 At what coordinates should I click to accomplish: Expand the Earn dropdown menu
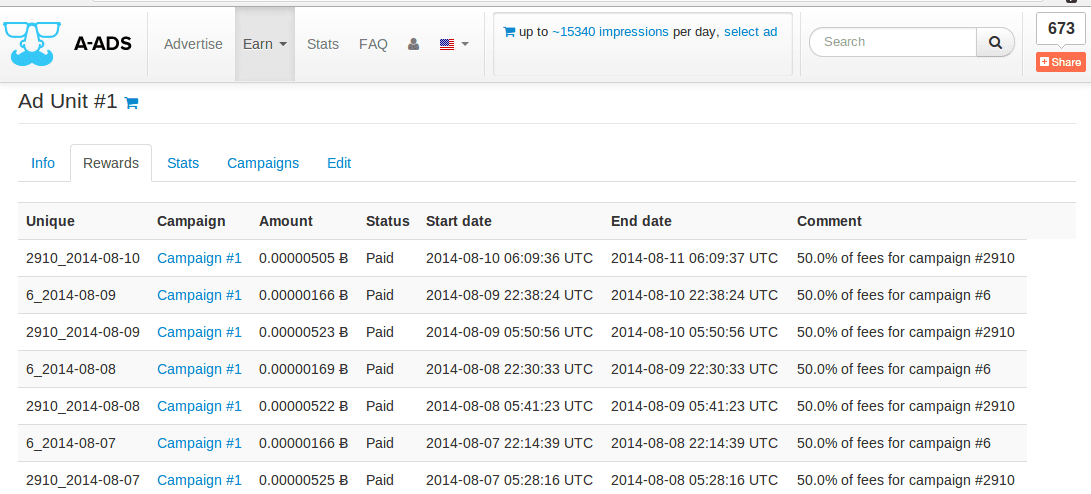click(265, 44)
